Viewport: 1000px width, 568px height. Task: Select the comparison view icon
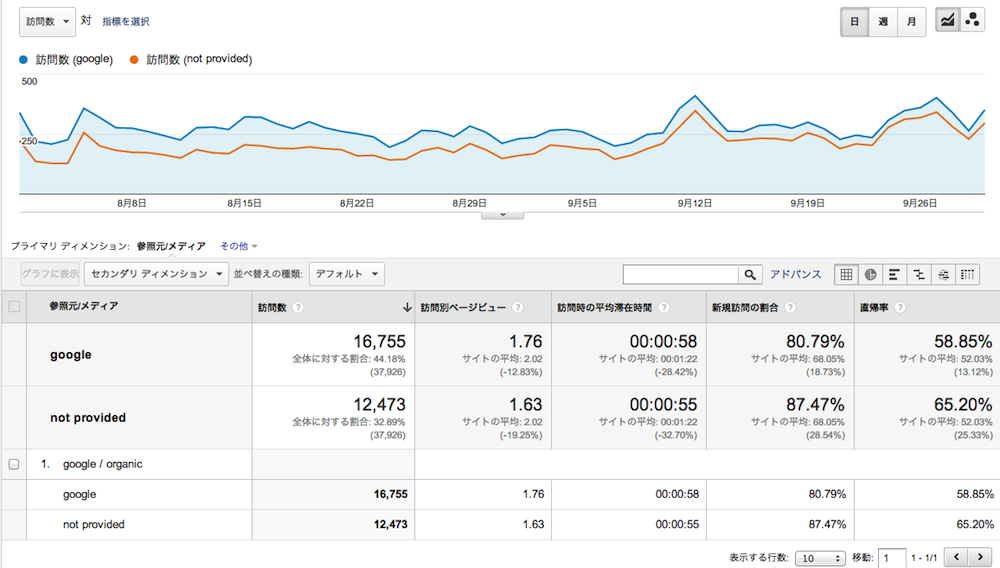pos(918,274)
